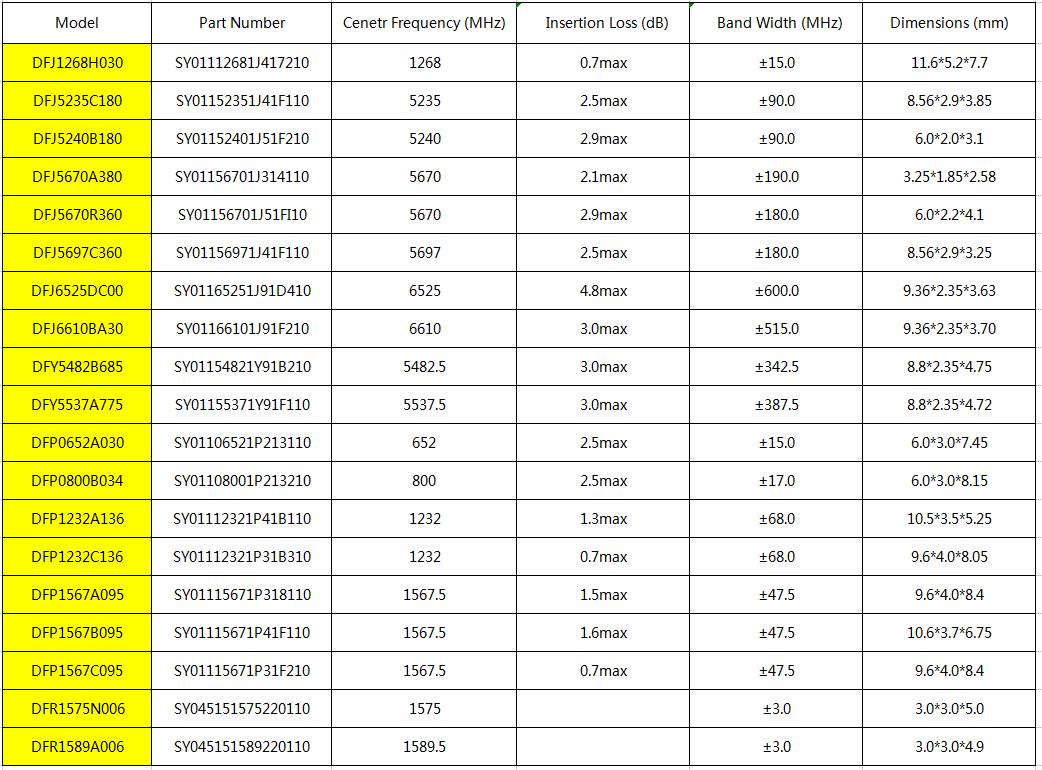The width and height of the screenshot is (1042, 770).
Task: Select the yellow DFR1575N006 model cell
Action: (77, 709)
